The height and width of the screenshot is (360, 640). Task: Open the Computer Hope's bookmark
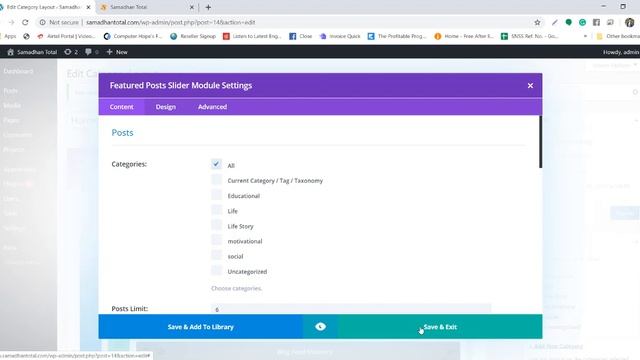133,36
